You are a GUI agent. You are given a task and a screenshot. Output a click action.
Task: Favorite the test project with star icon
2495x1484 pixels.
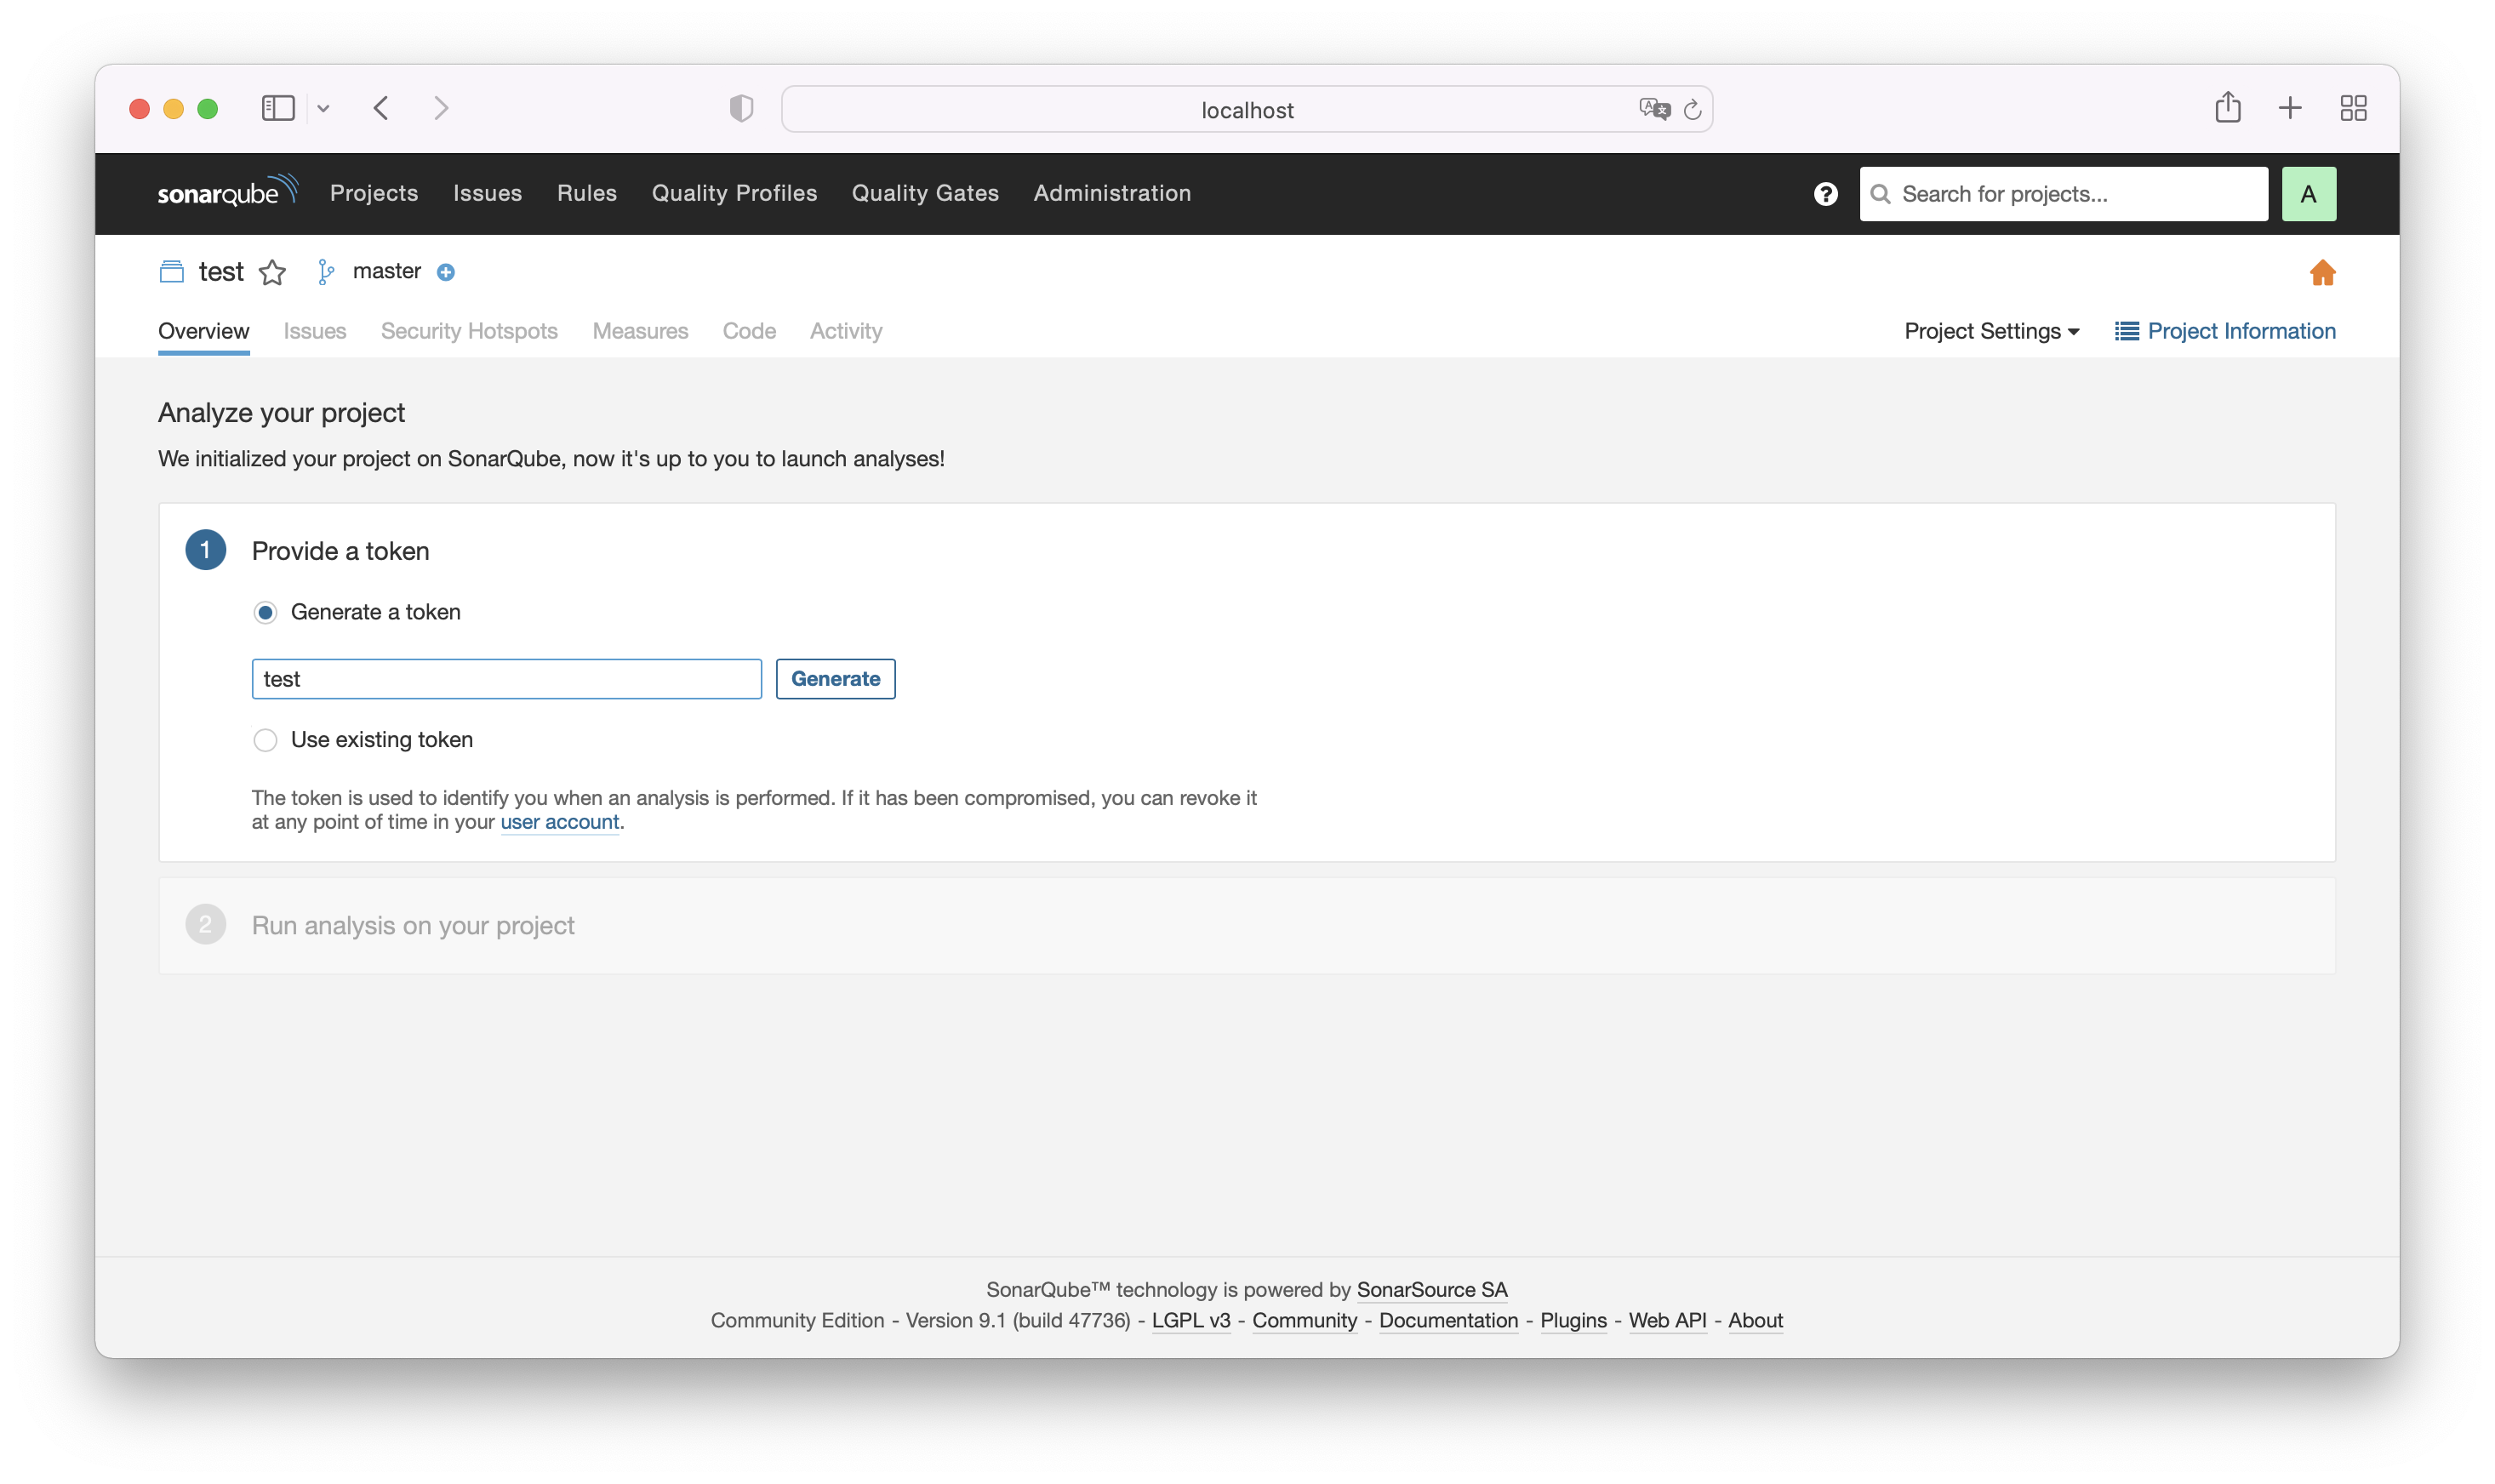(272, 272)
